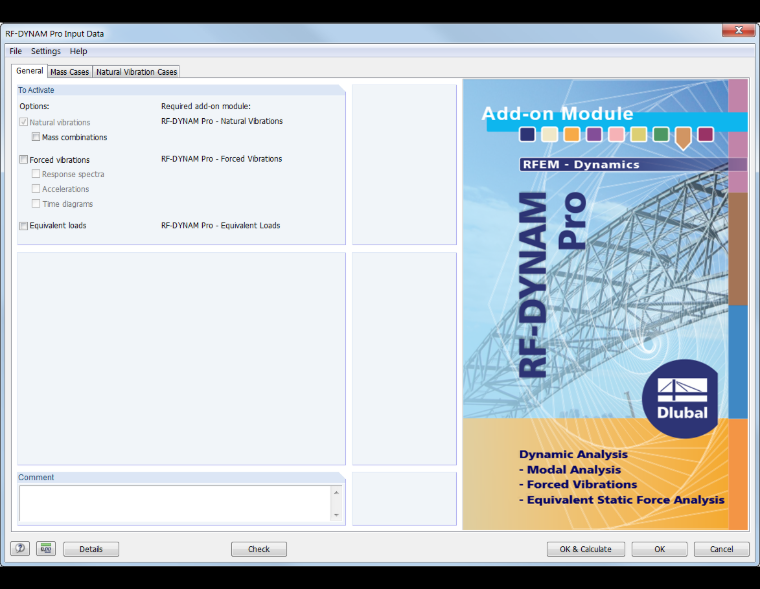Click the Details button
The image size is (760, 589).
(91, 549)
